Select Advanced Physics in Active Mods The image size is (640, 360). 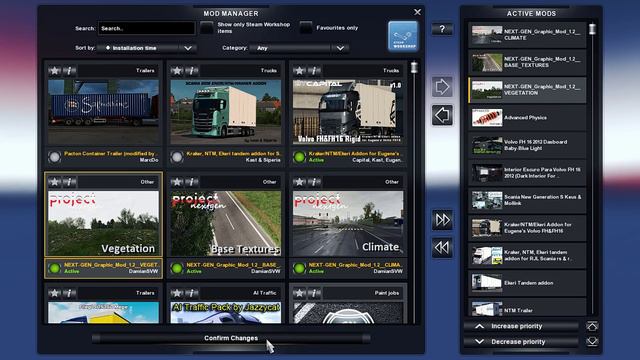527,118
